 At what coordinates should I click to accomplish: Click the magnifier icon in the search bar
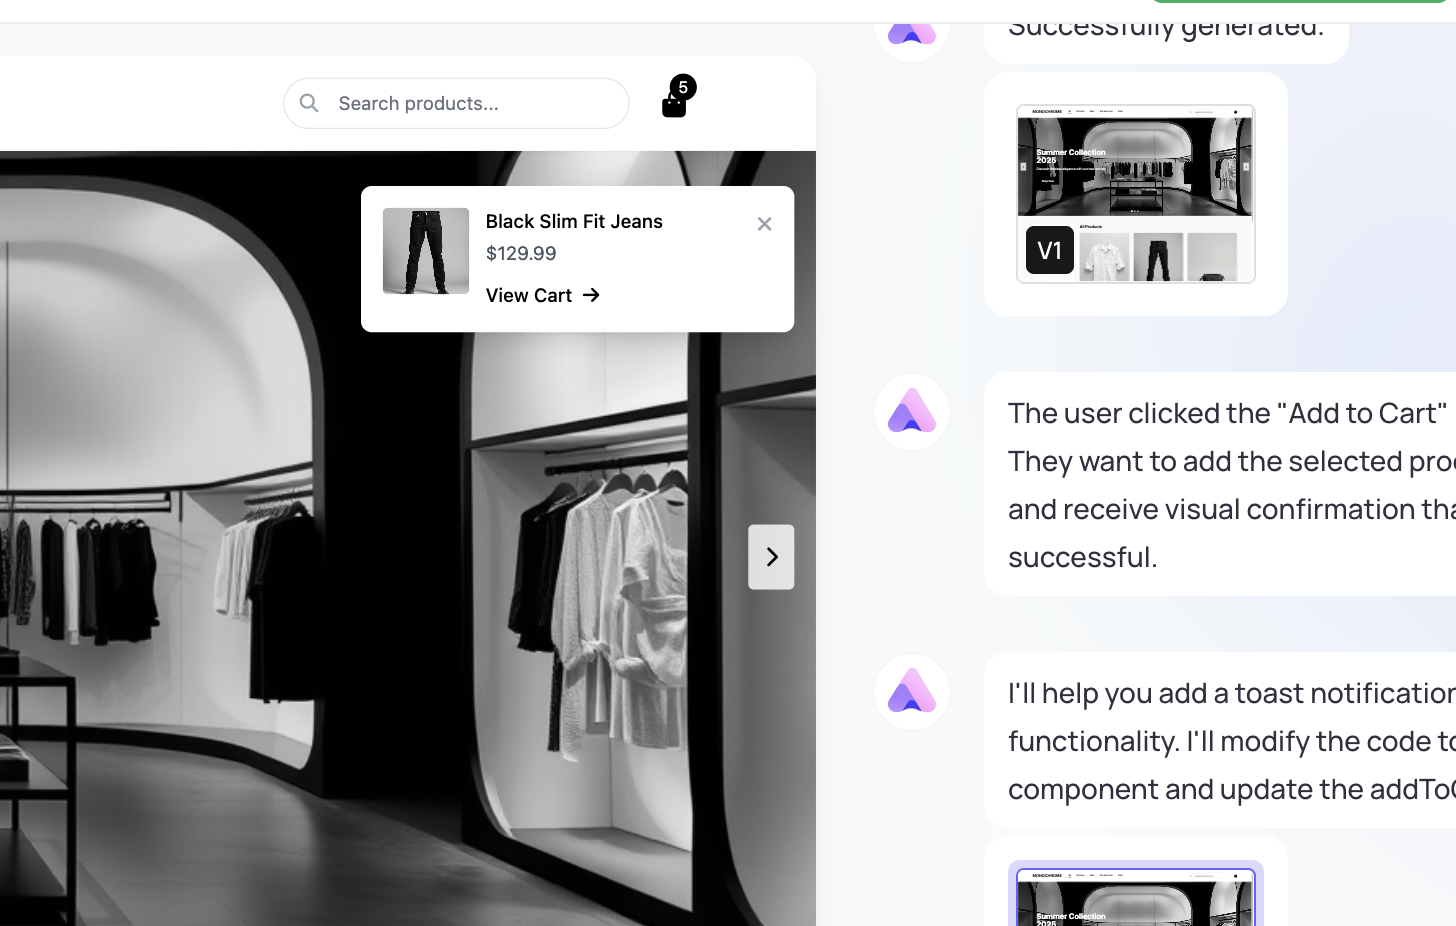(309, 103)
